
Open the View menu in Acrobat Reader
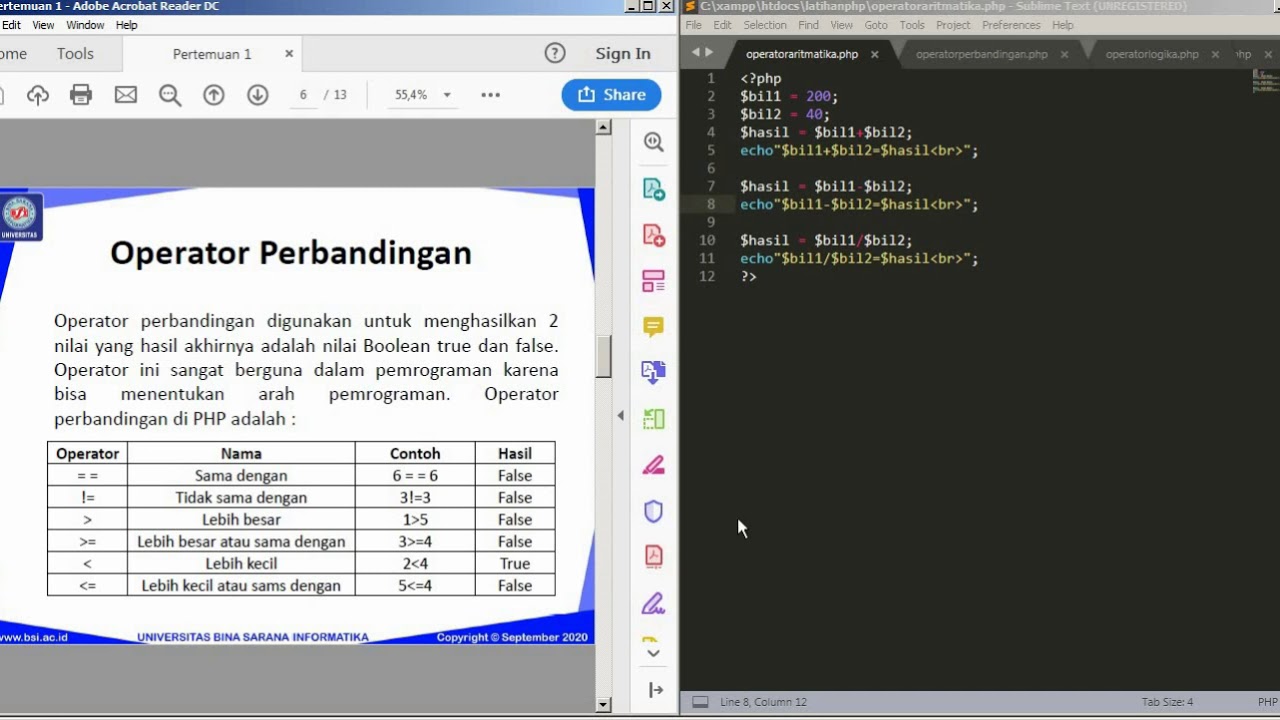click(44, 25)
